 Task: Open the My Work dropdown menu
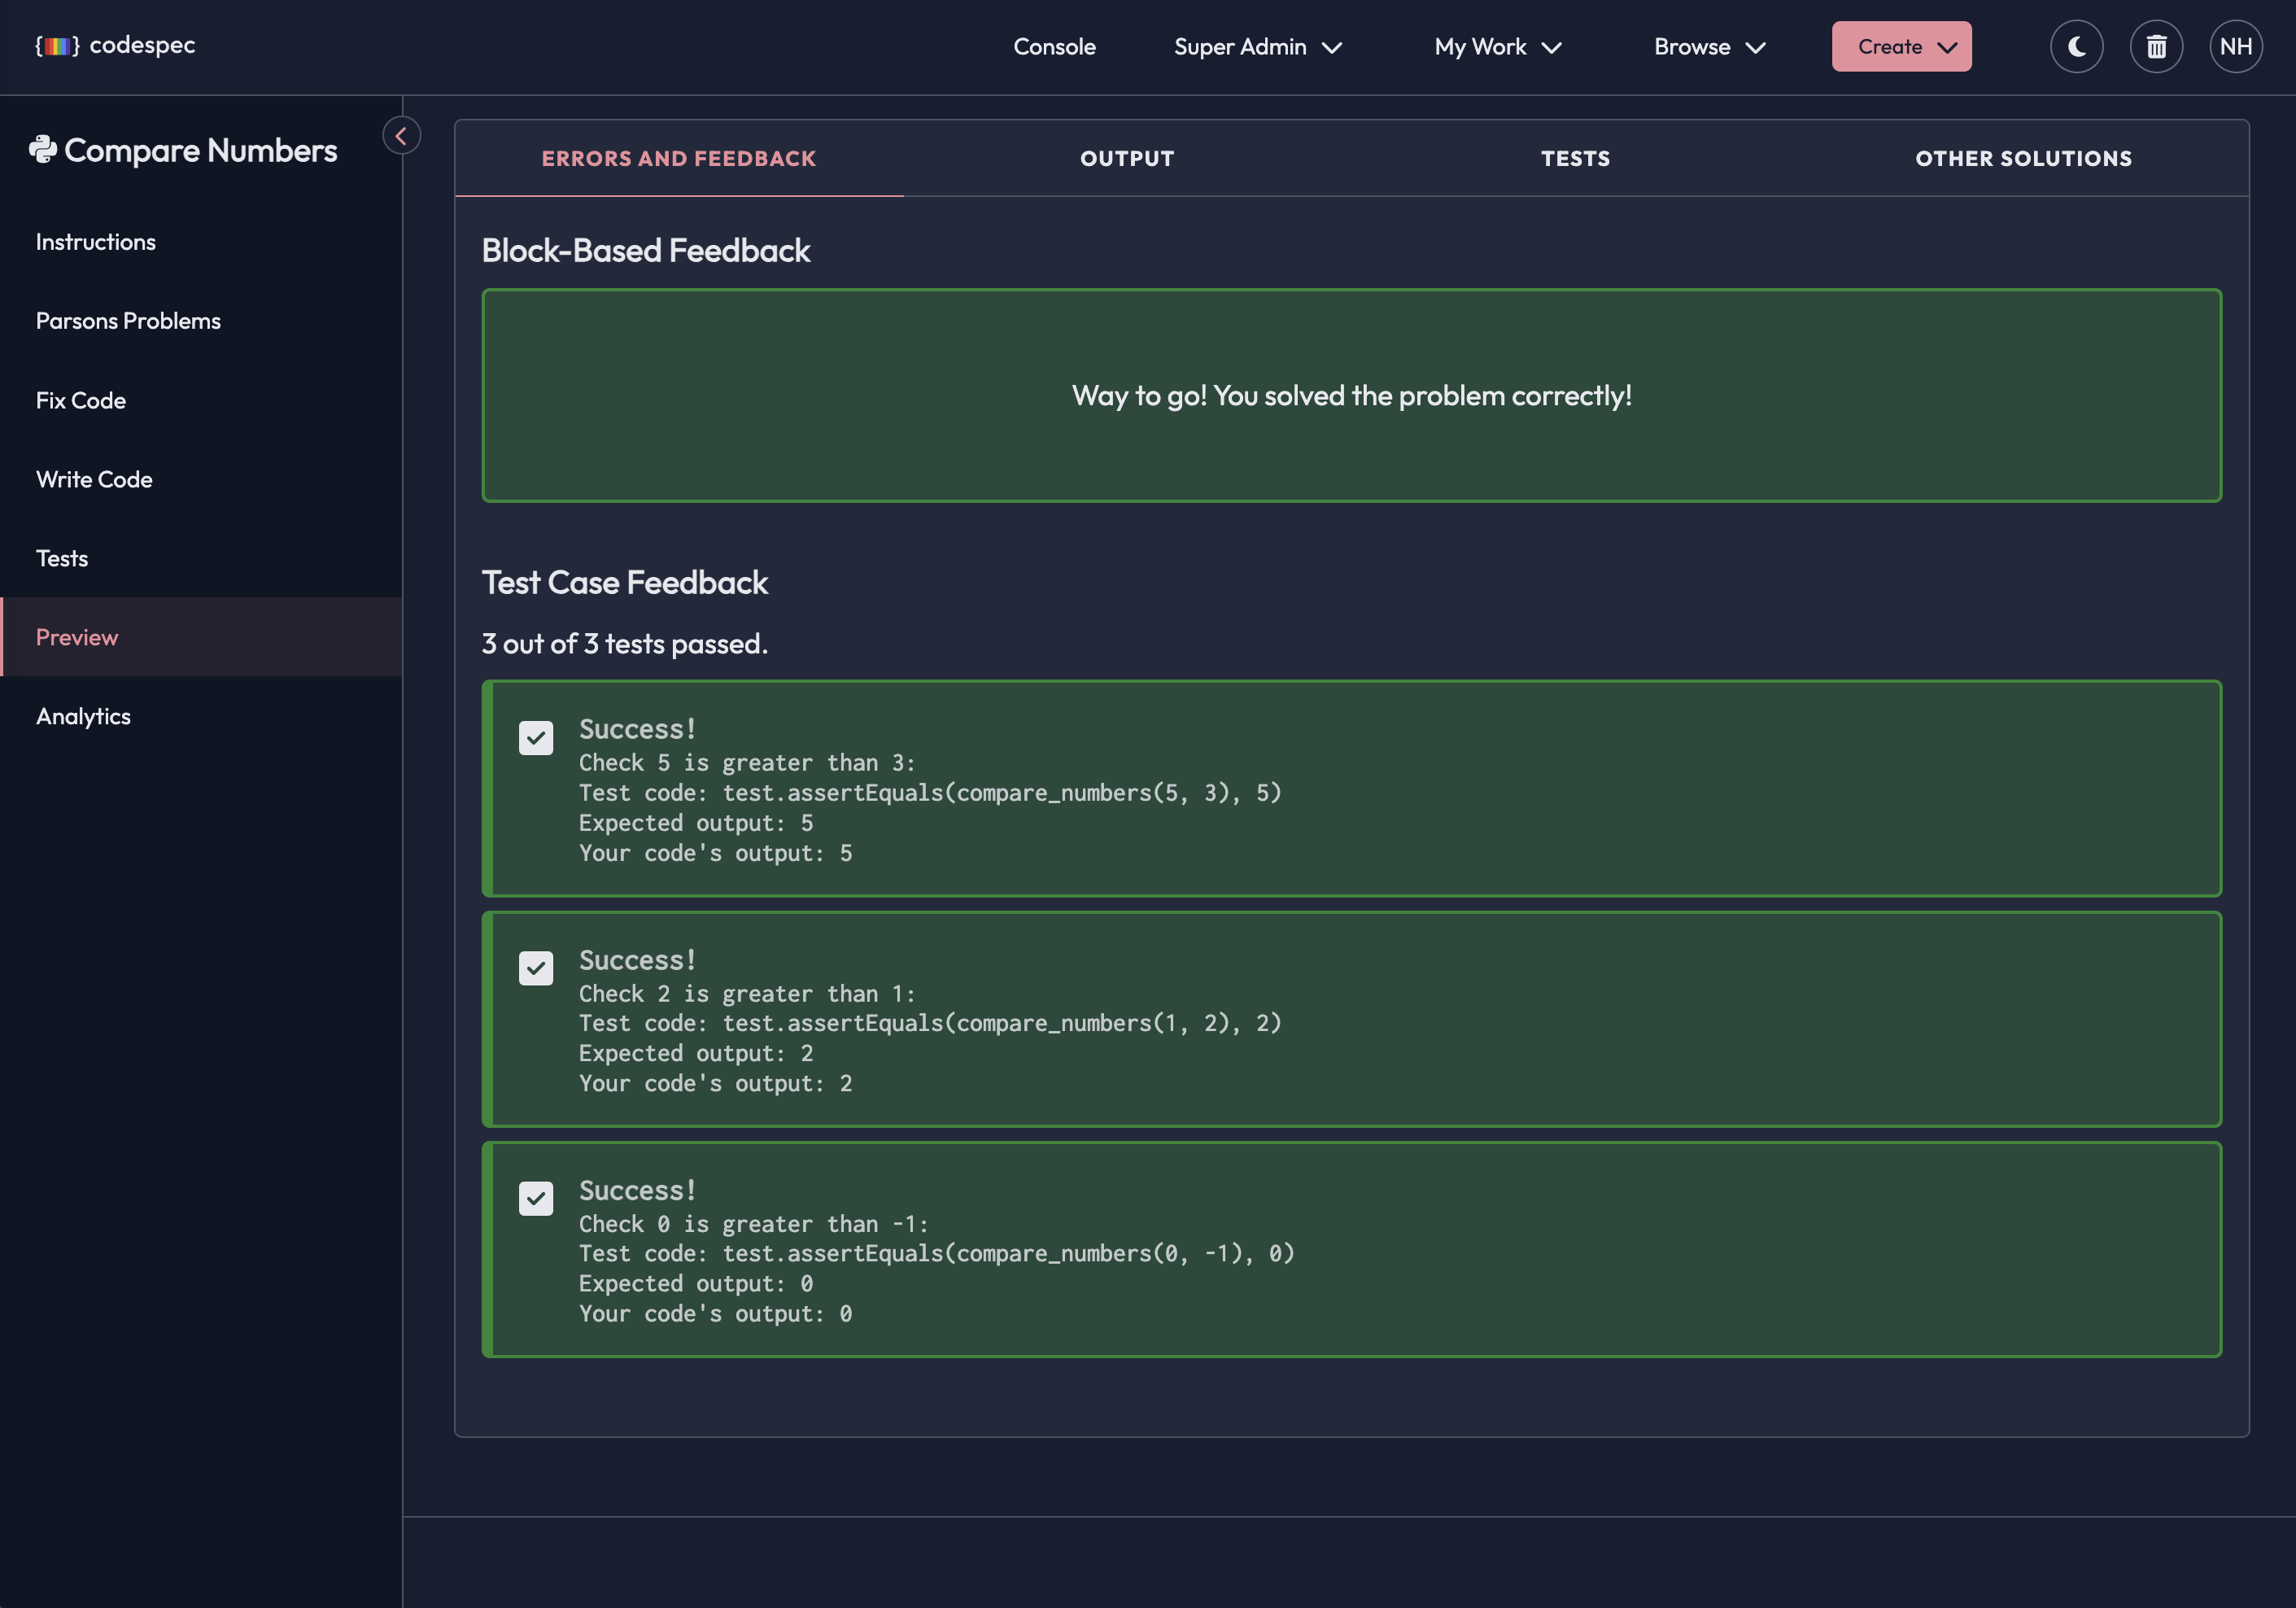(1497, 47)
